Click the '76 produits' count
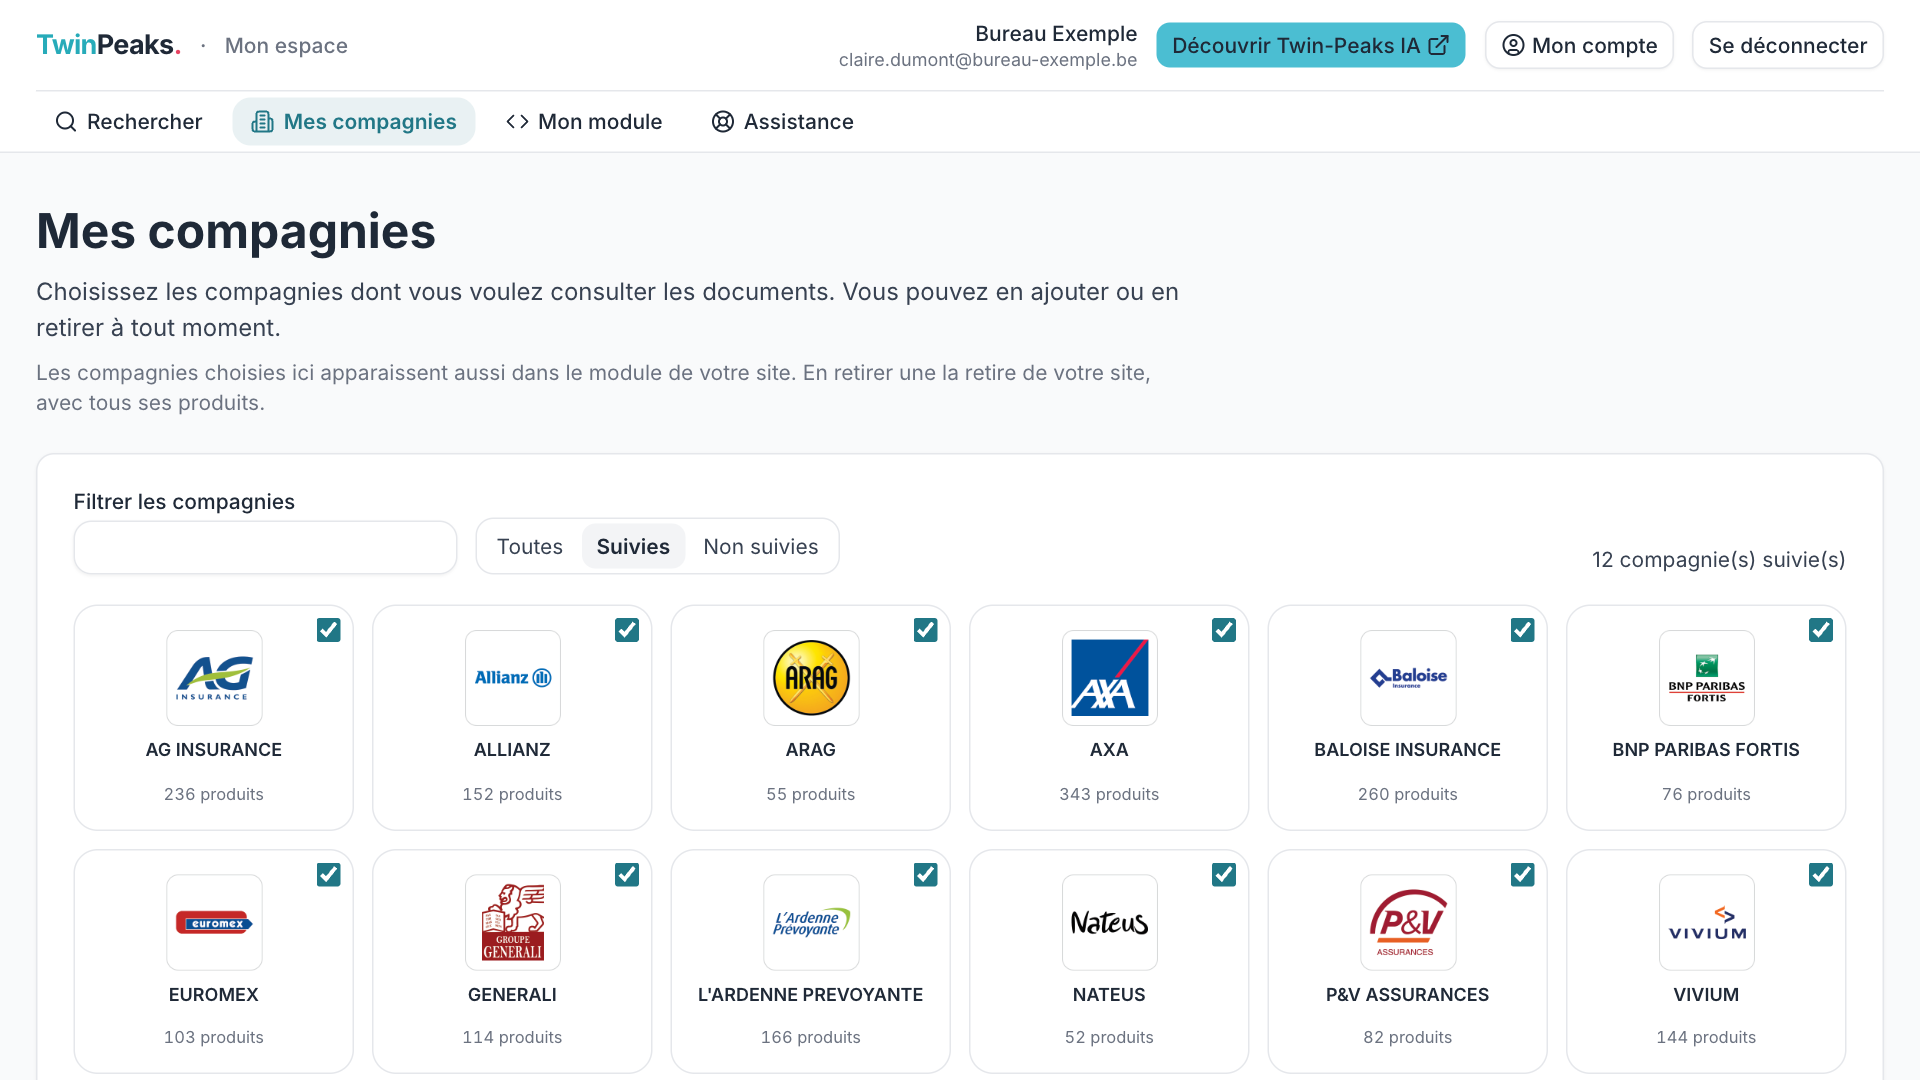The width and height of the screenshot is (1920, 1080). pos(1706,794)
